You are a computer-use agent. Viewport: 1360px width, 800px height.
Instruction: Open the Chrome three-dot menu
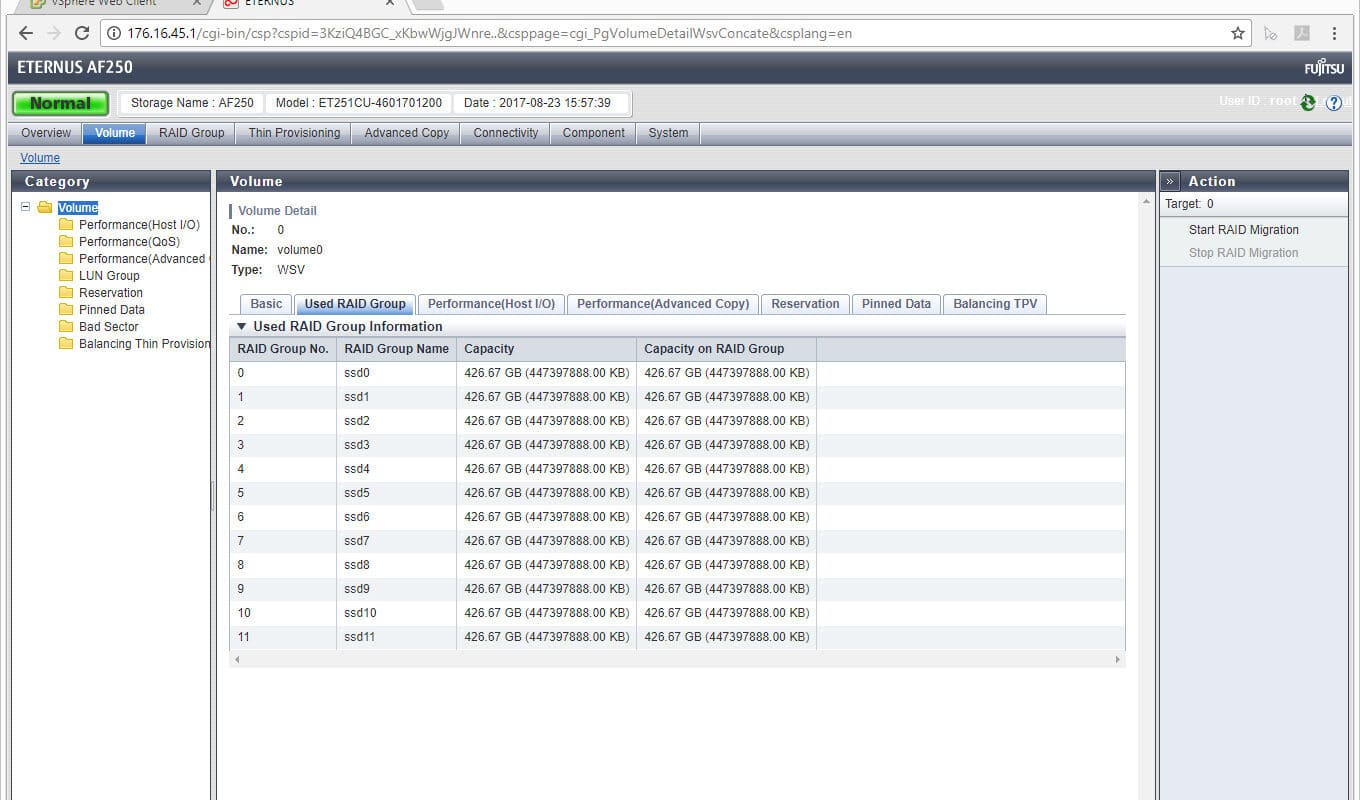(1335, 33)
